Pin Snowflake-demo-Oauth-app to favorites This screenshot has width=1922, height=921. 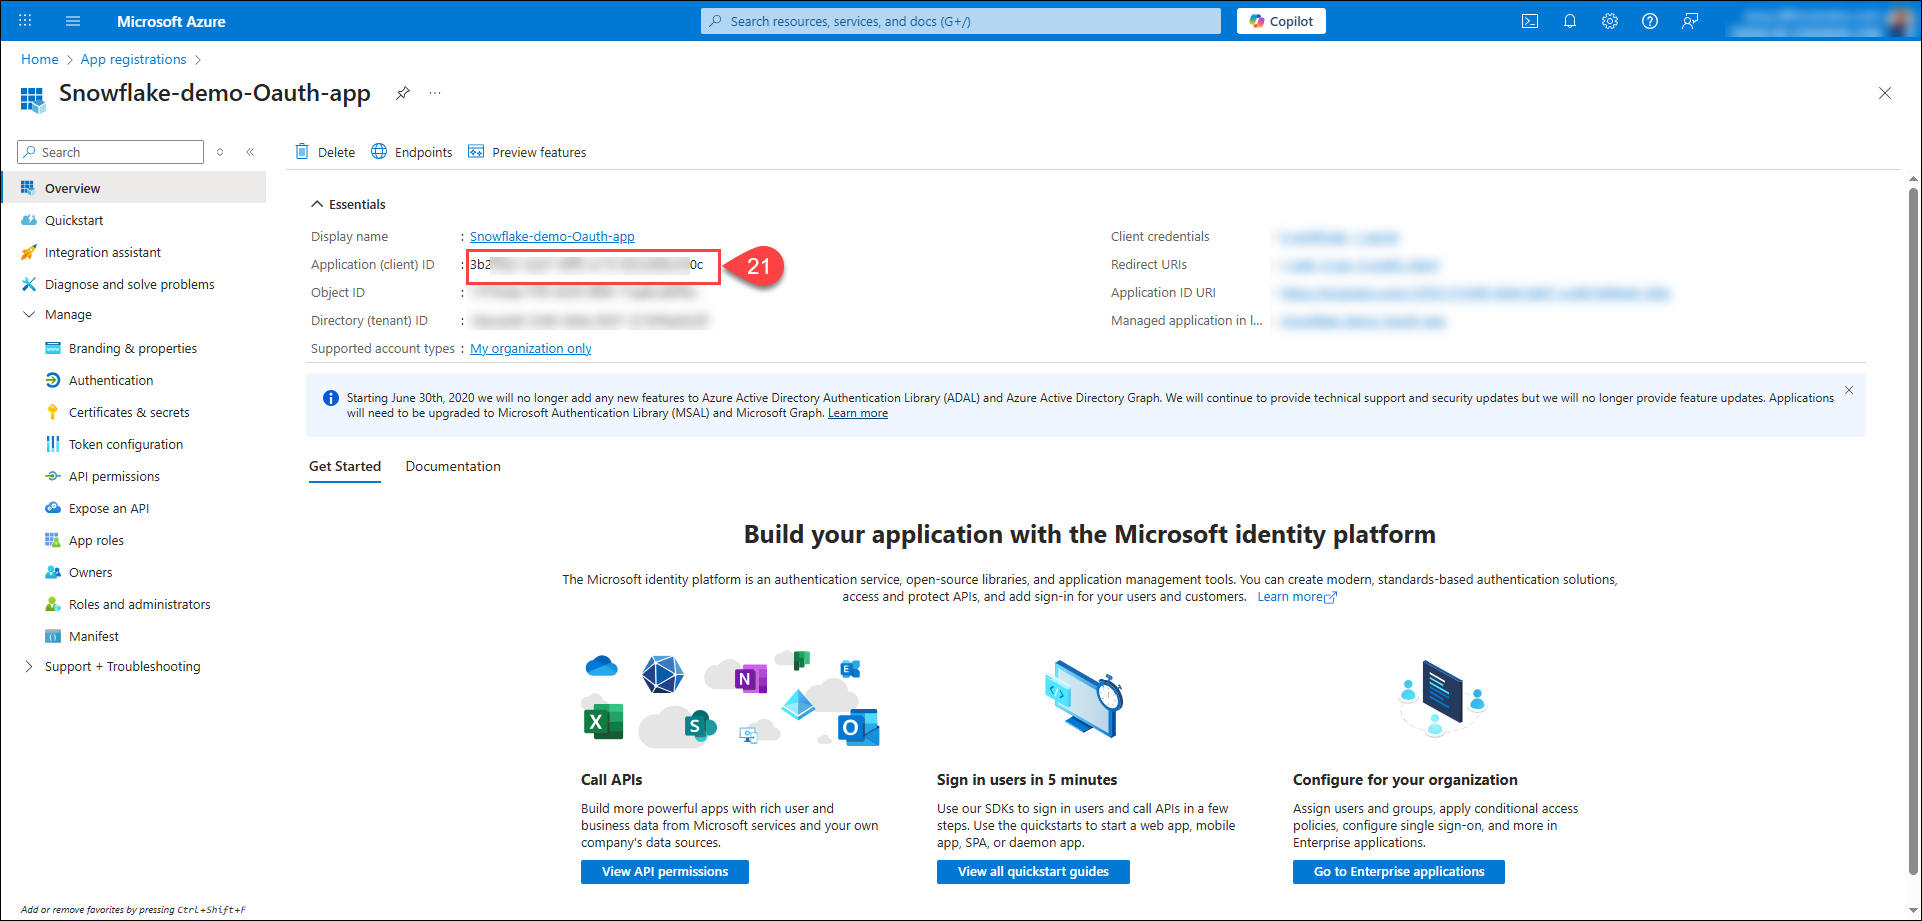402,93
